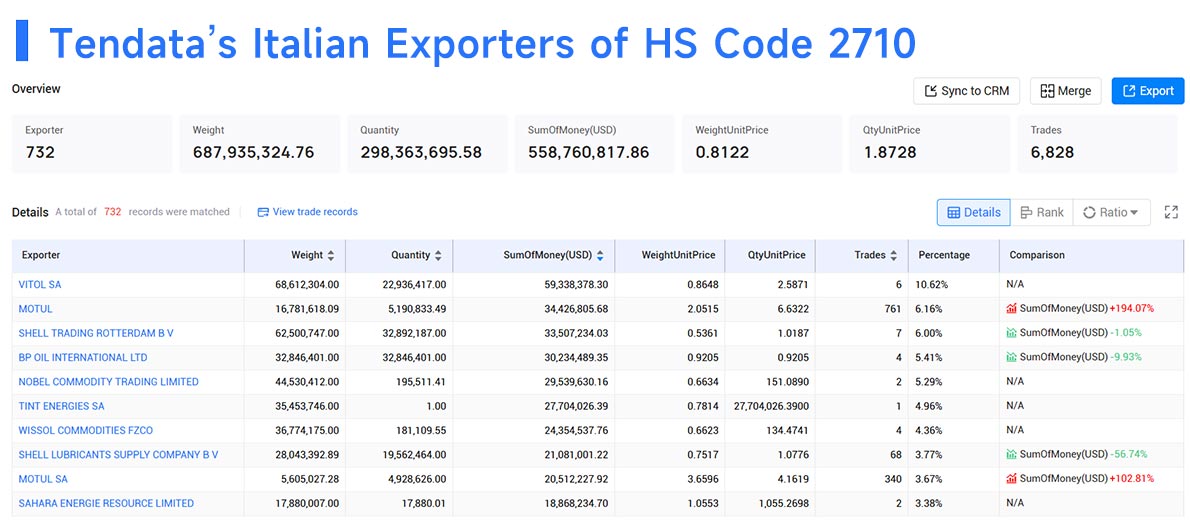Screen dimensions: 1190x525
Task: Click the Exporter 732 summary card
Action: [92, 143]
